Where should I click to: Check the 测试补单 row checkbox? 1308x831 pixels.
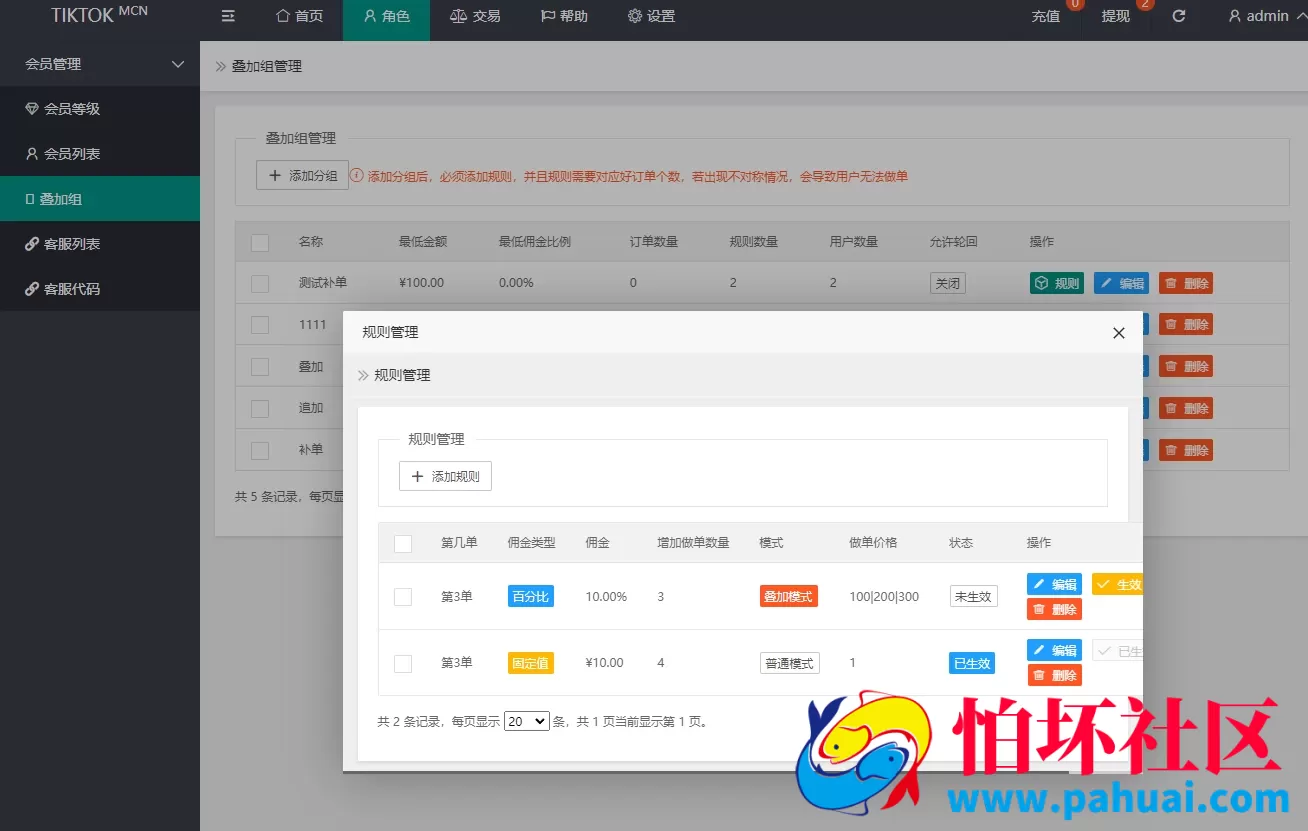pos(260,284)
